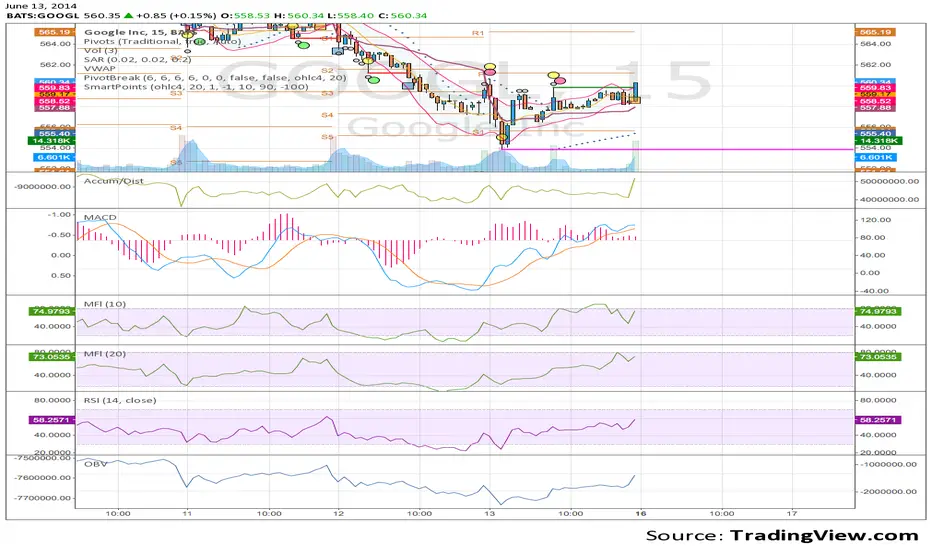Click the SmartPoints (ohlc4, 20...) legend entry
This screenshot has height=550, width=932.
click(196, 86)
